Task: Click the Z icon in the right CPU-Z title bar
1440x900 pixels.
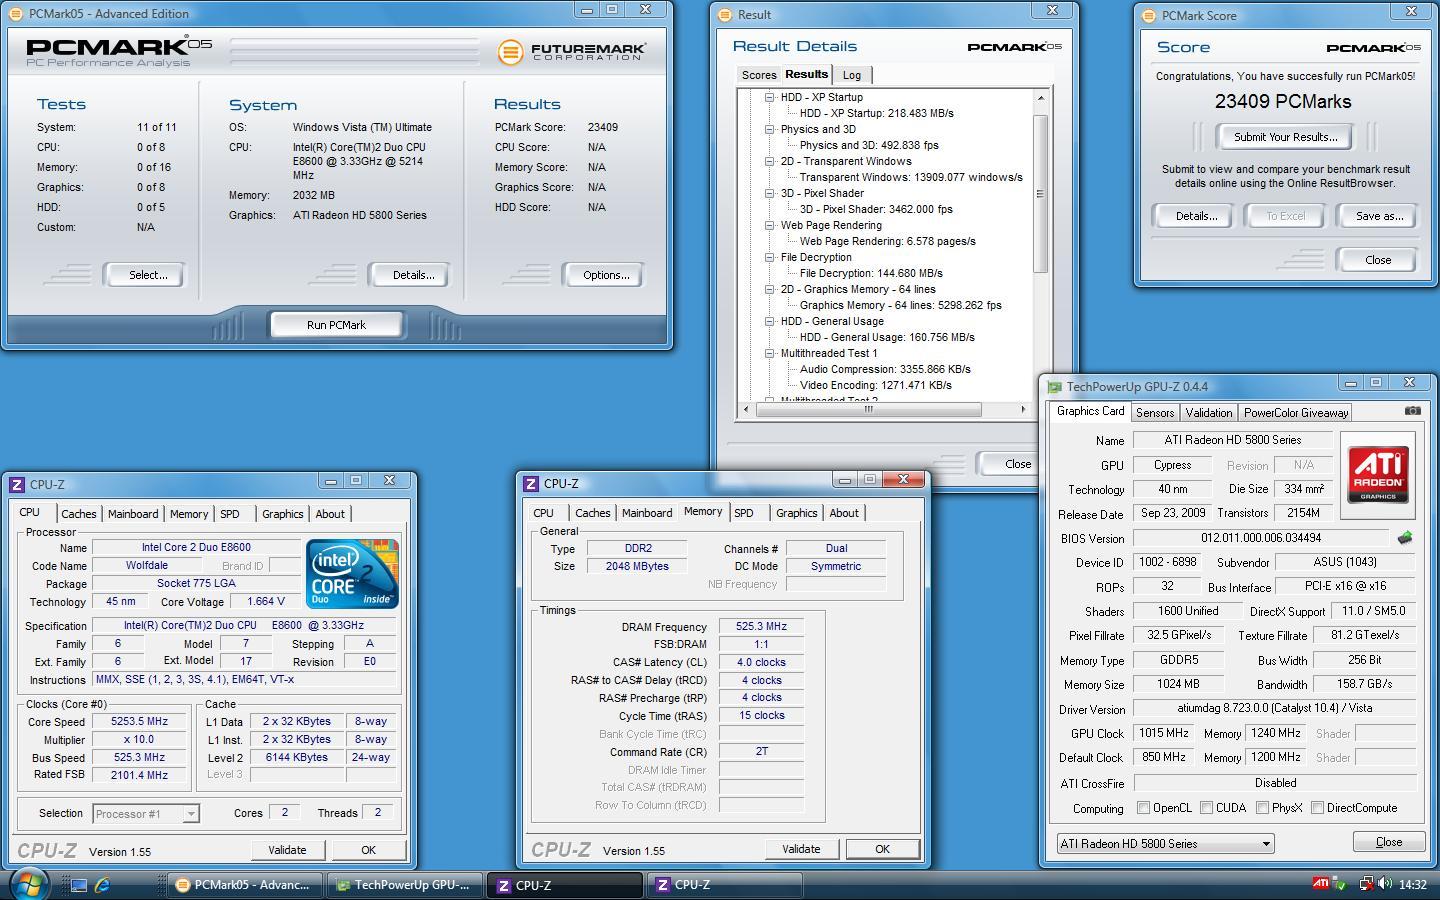Action: point(531,484)
